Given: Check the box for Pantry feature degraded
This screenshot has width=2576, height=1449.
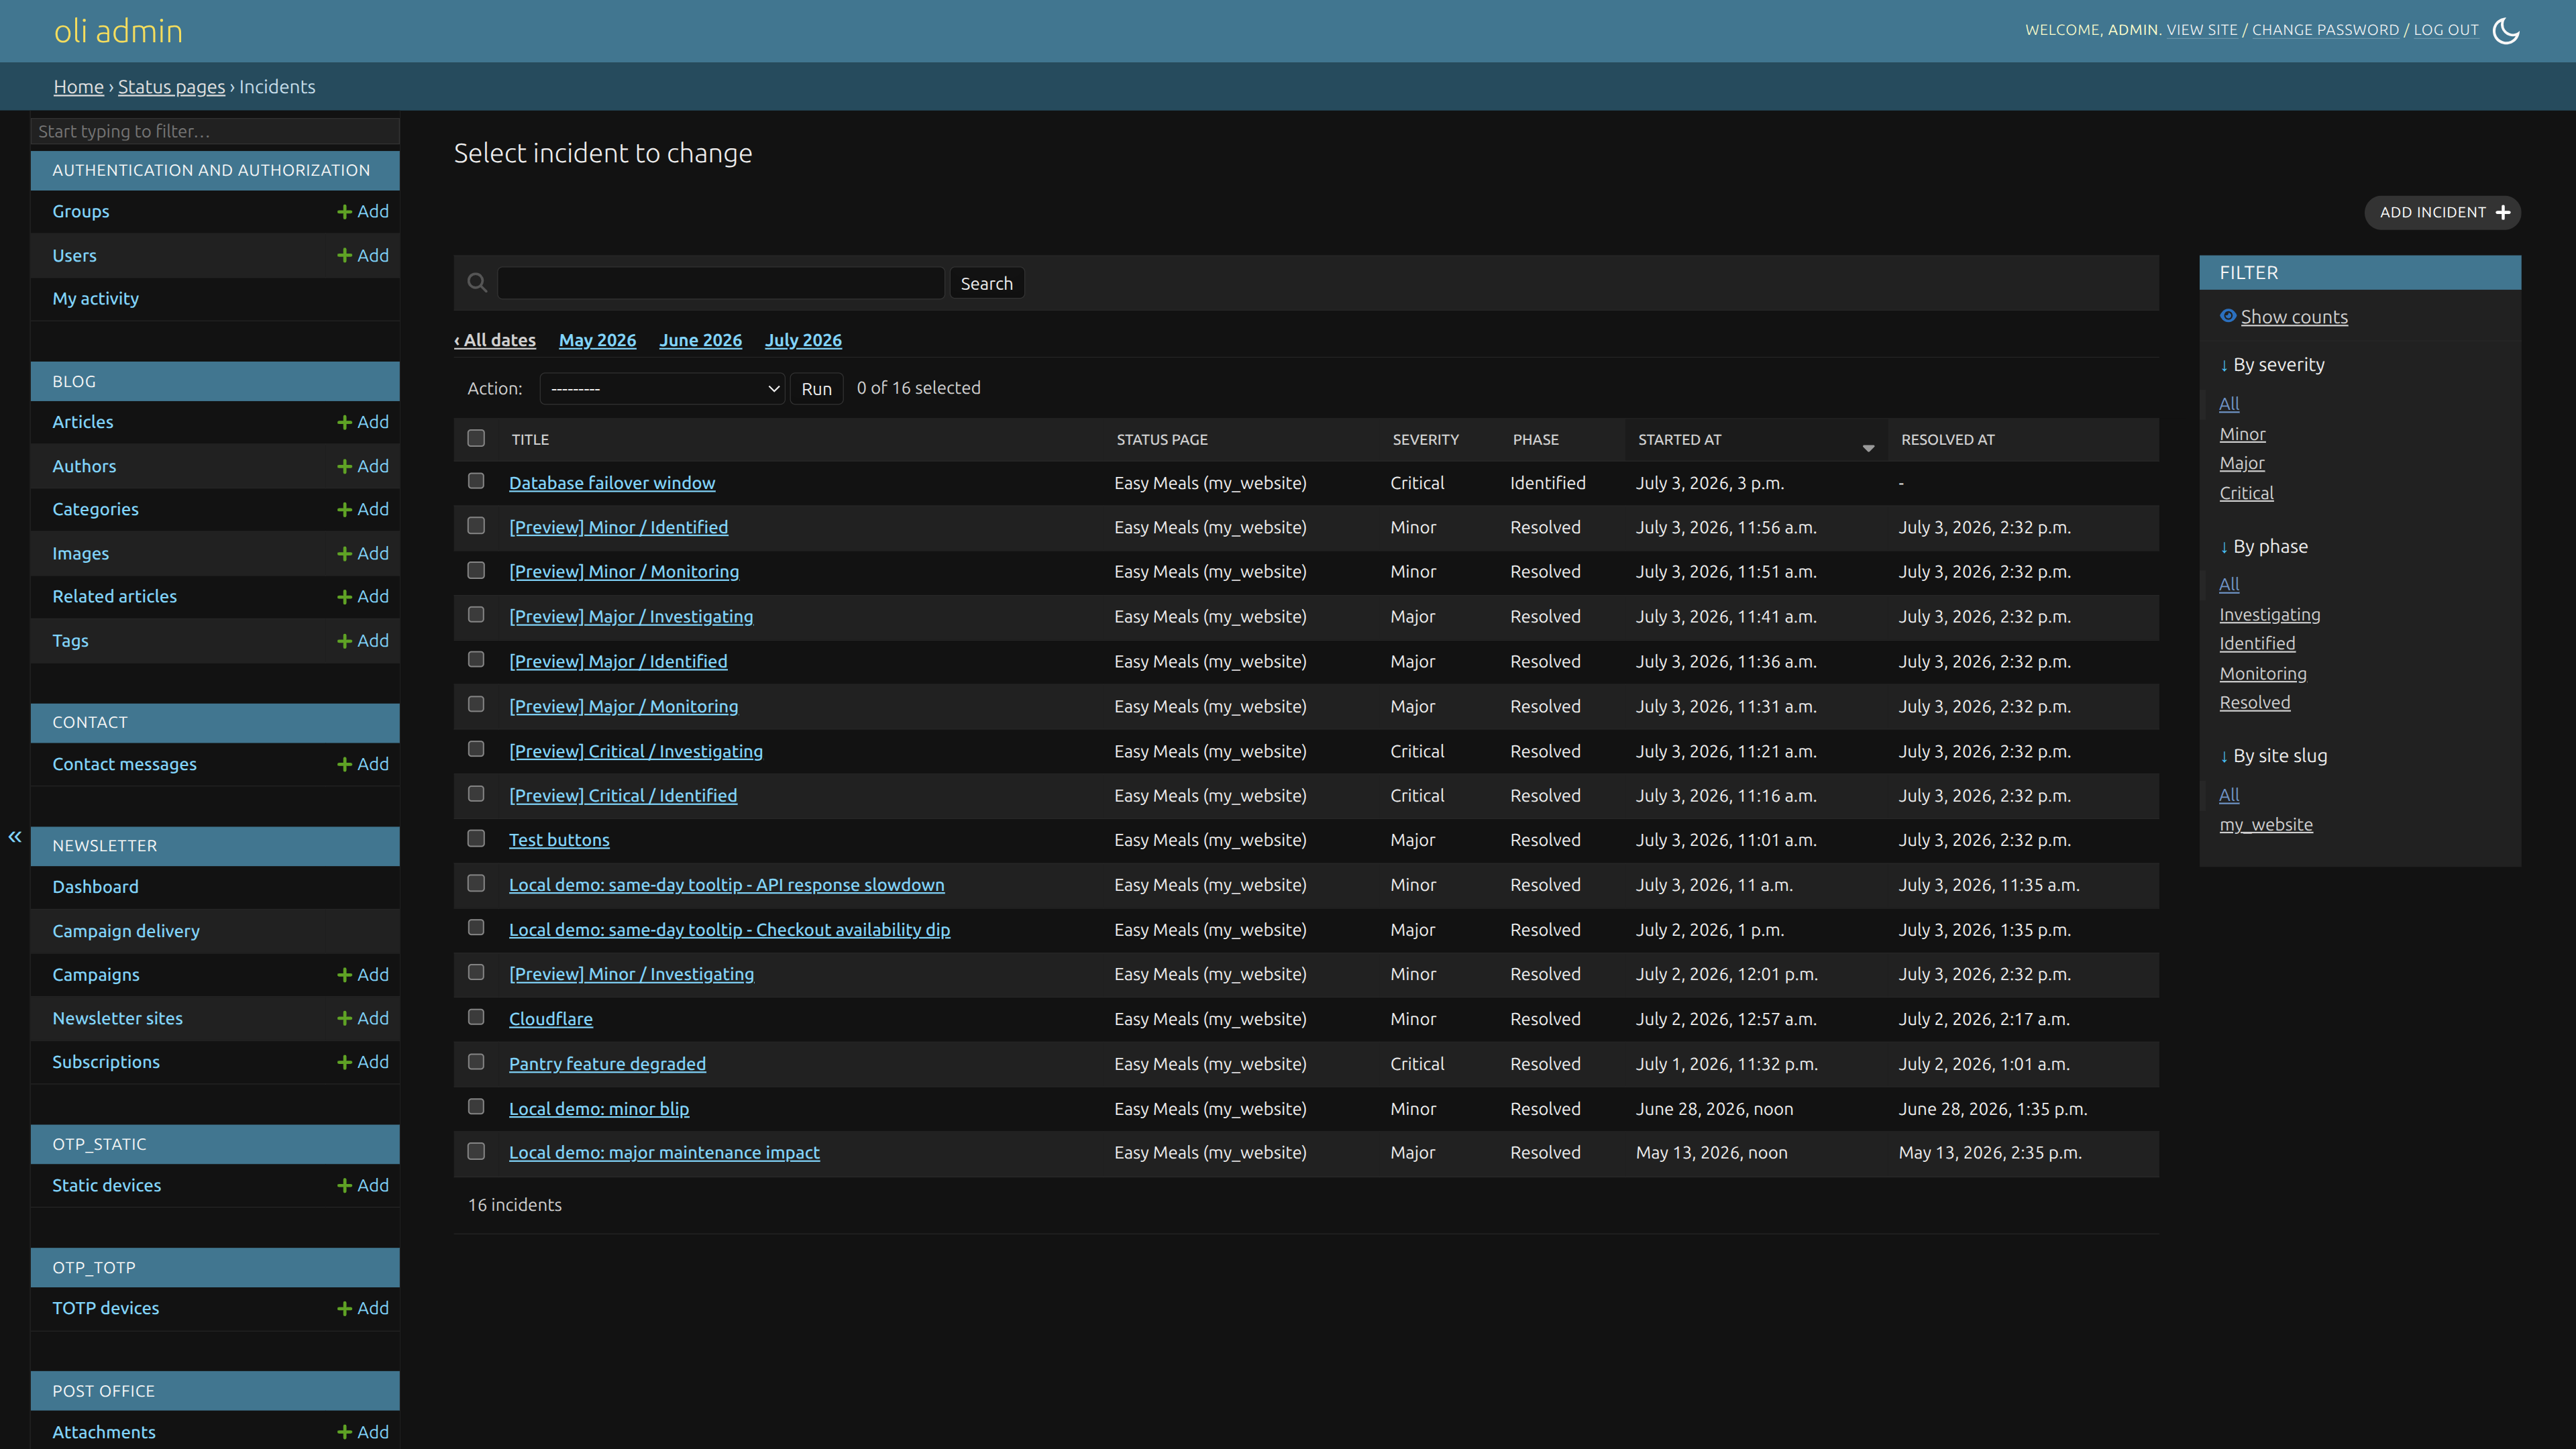Looking at the screenshot, I should click(x=476, y=1062).
